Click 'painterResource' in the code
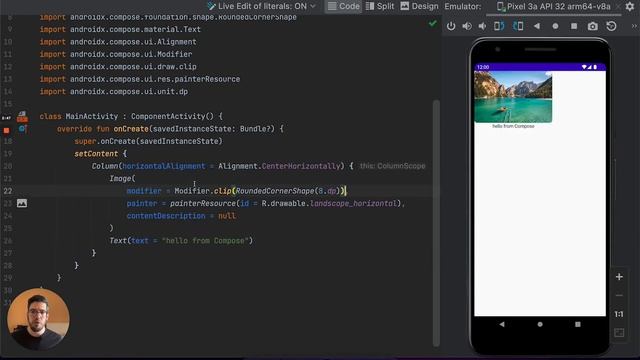 pos(203,203)
